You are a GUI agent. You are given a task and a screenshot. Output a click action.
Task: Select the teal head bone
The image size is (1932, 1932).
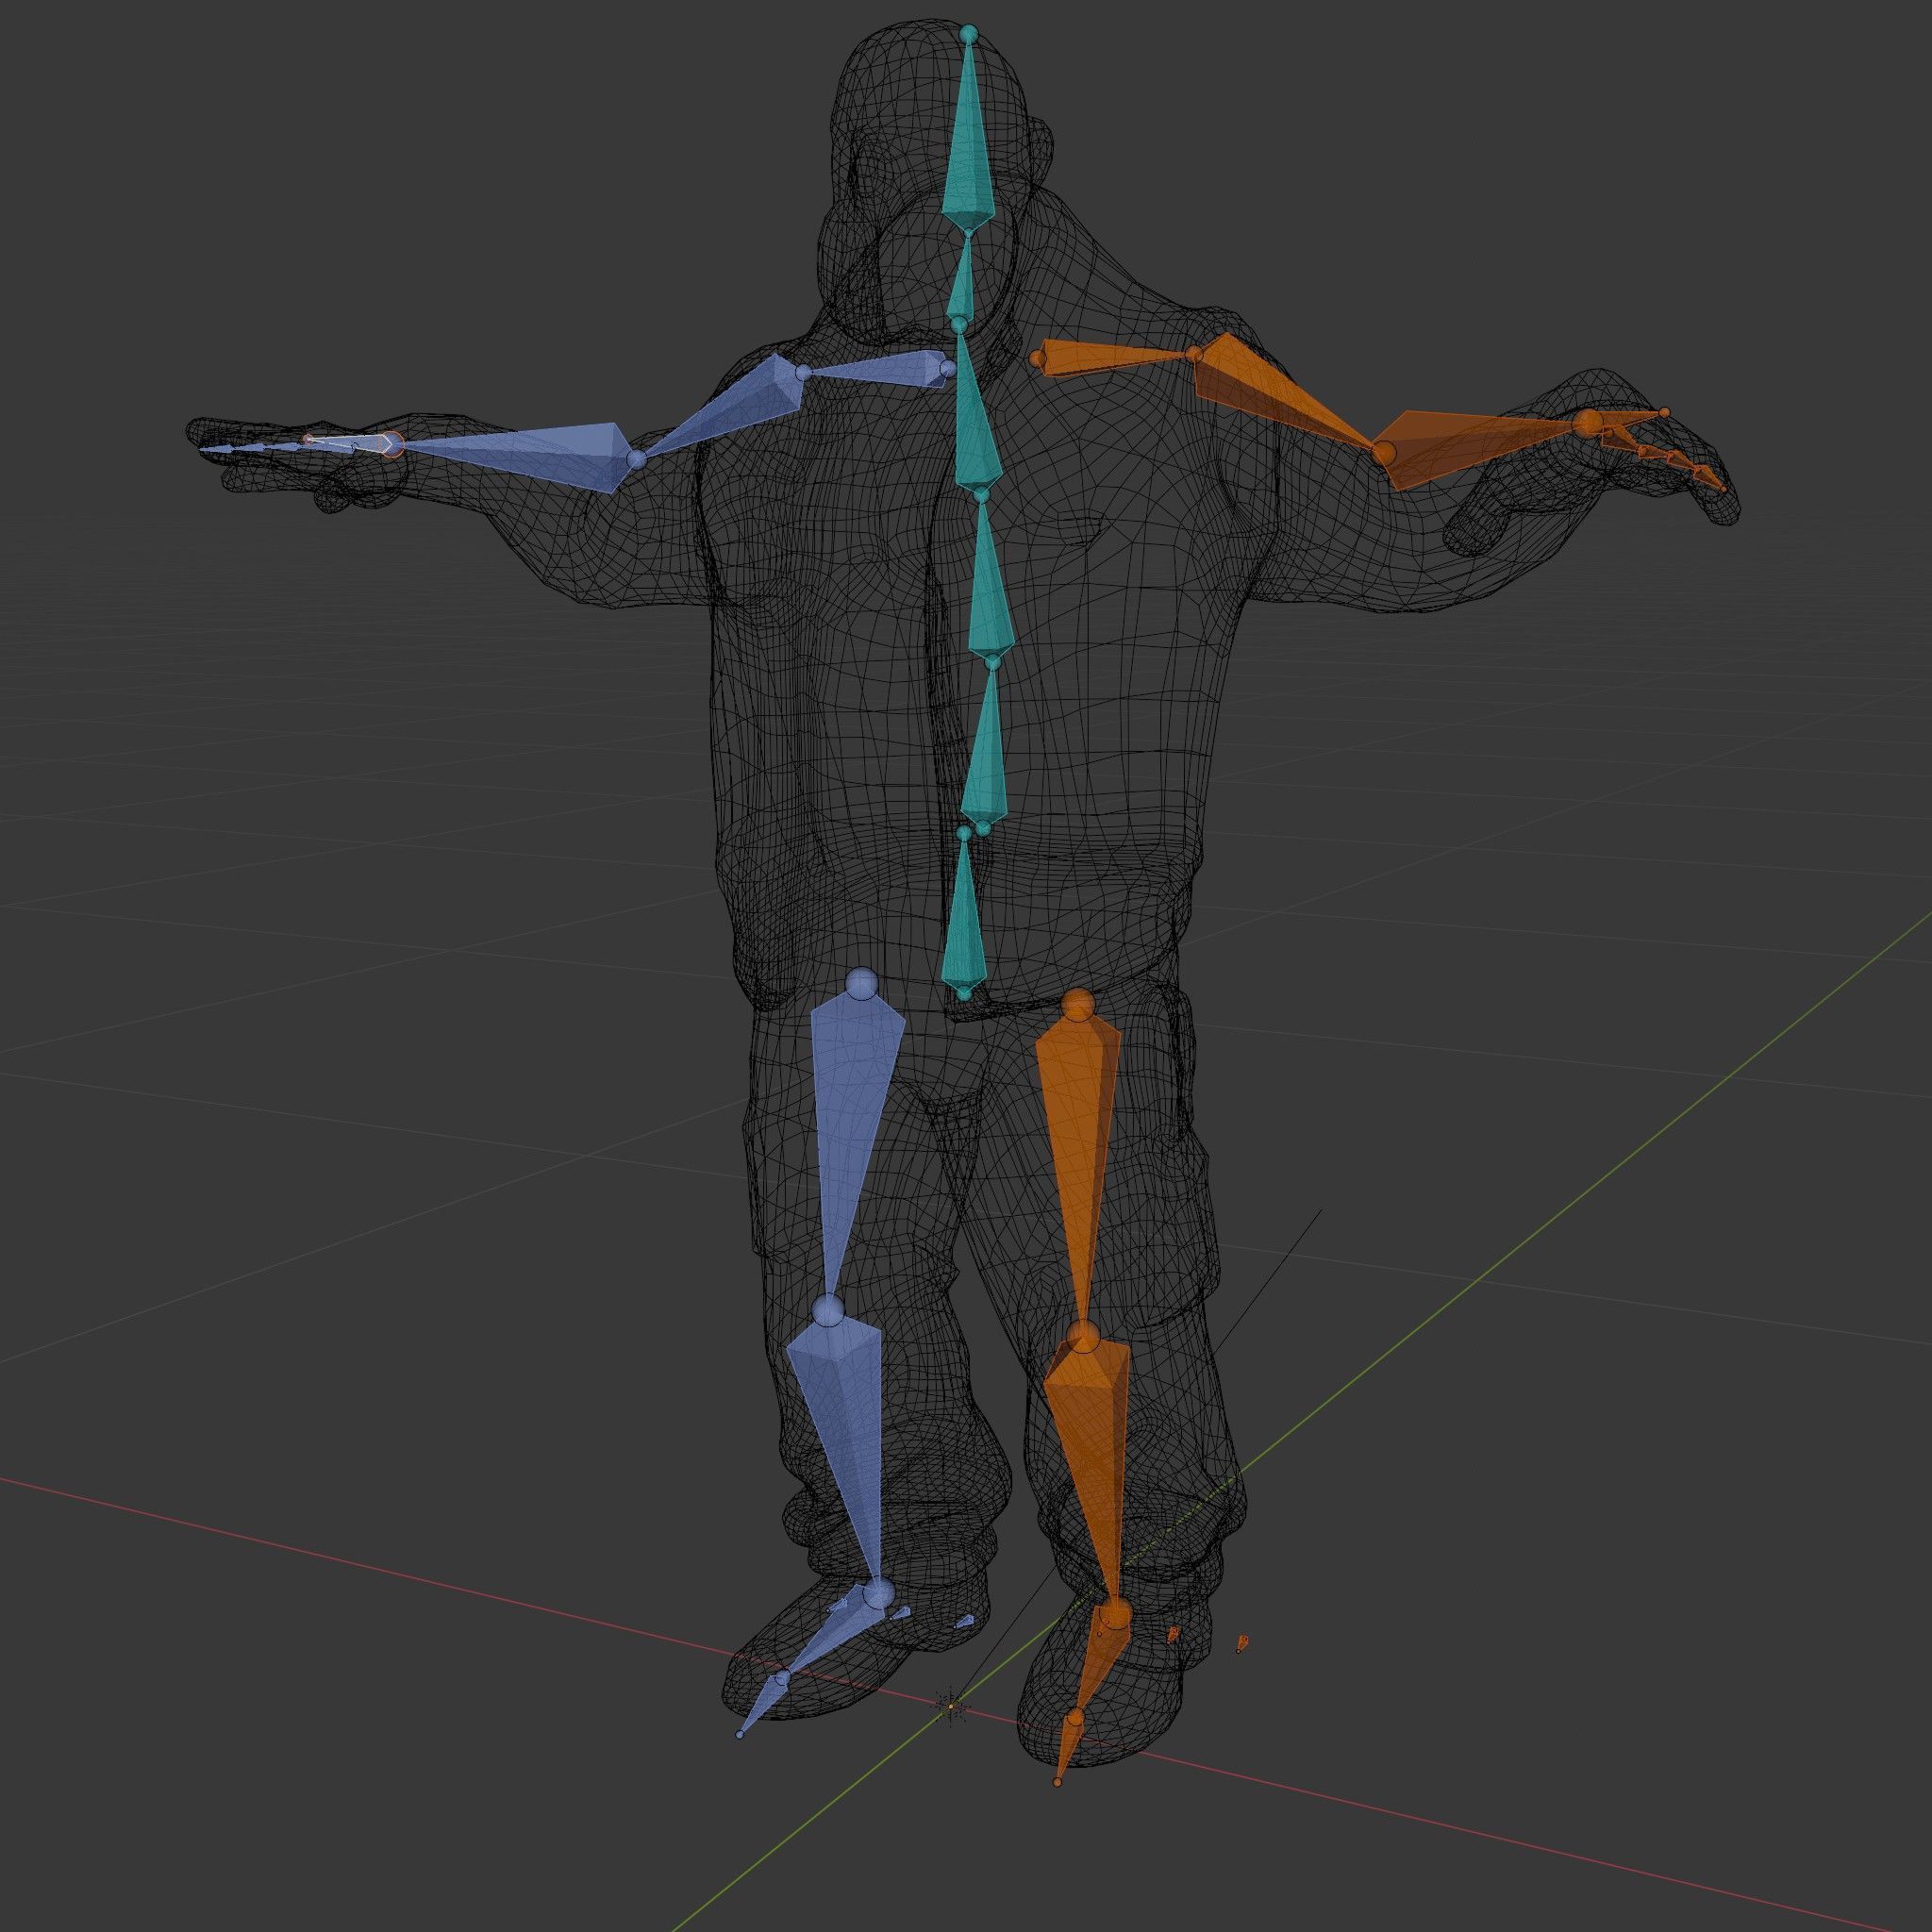(968, 150)
